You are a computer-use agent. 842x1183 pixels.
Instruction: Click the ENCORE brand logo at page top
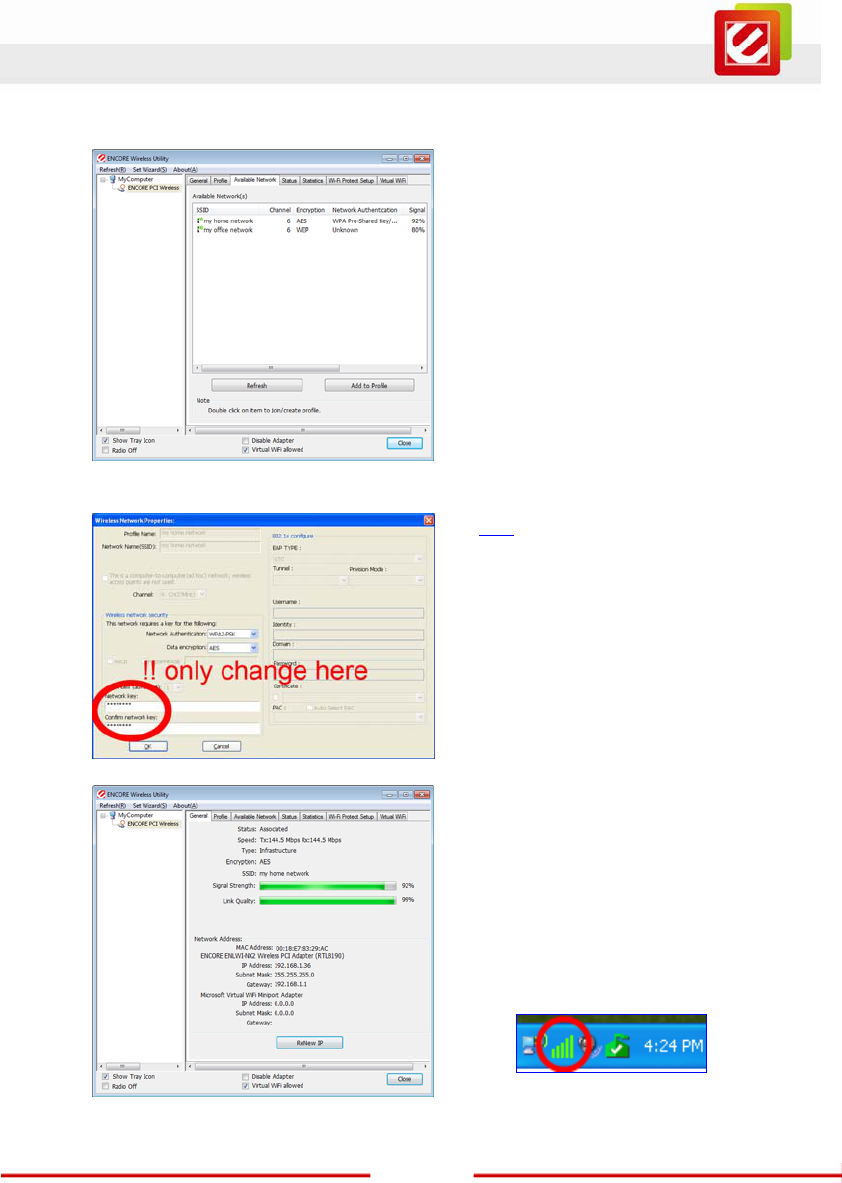tap(752, 39)
